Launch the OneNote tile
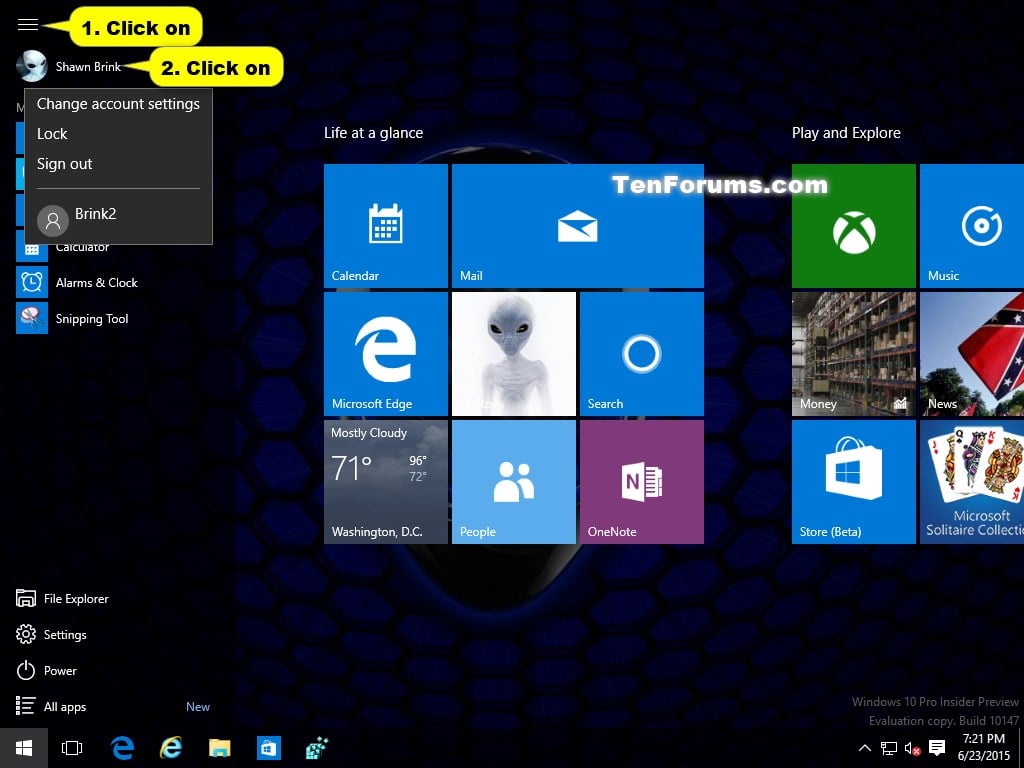 [x=642, y=482]
